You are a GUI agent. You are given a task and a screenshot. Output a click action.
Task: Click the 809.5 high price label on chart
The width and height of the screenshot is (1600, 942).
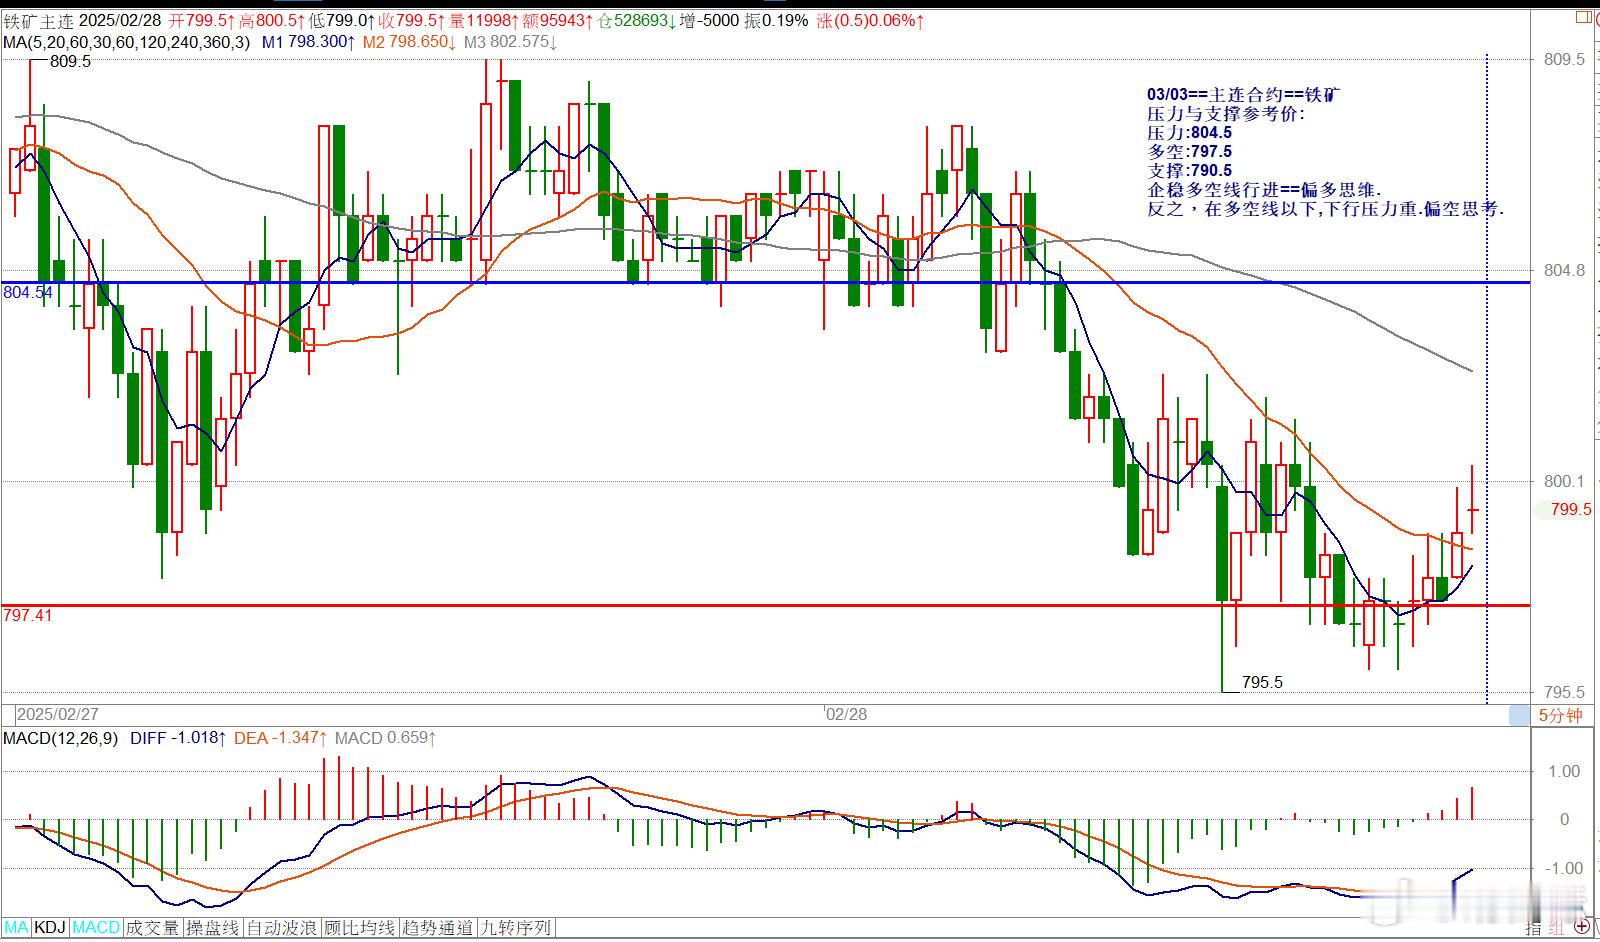click(x=70, y=61)
